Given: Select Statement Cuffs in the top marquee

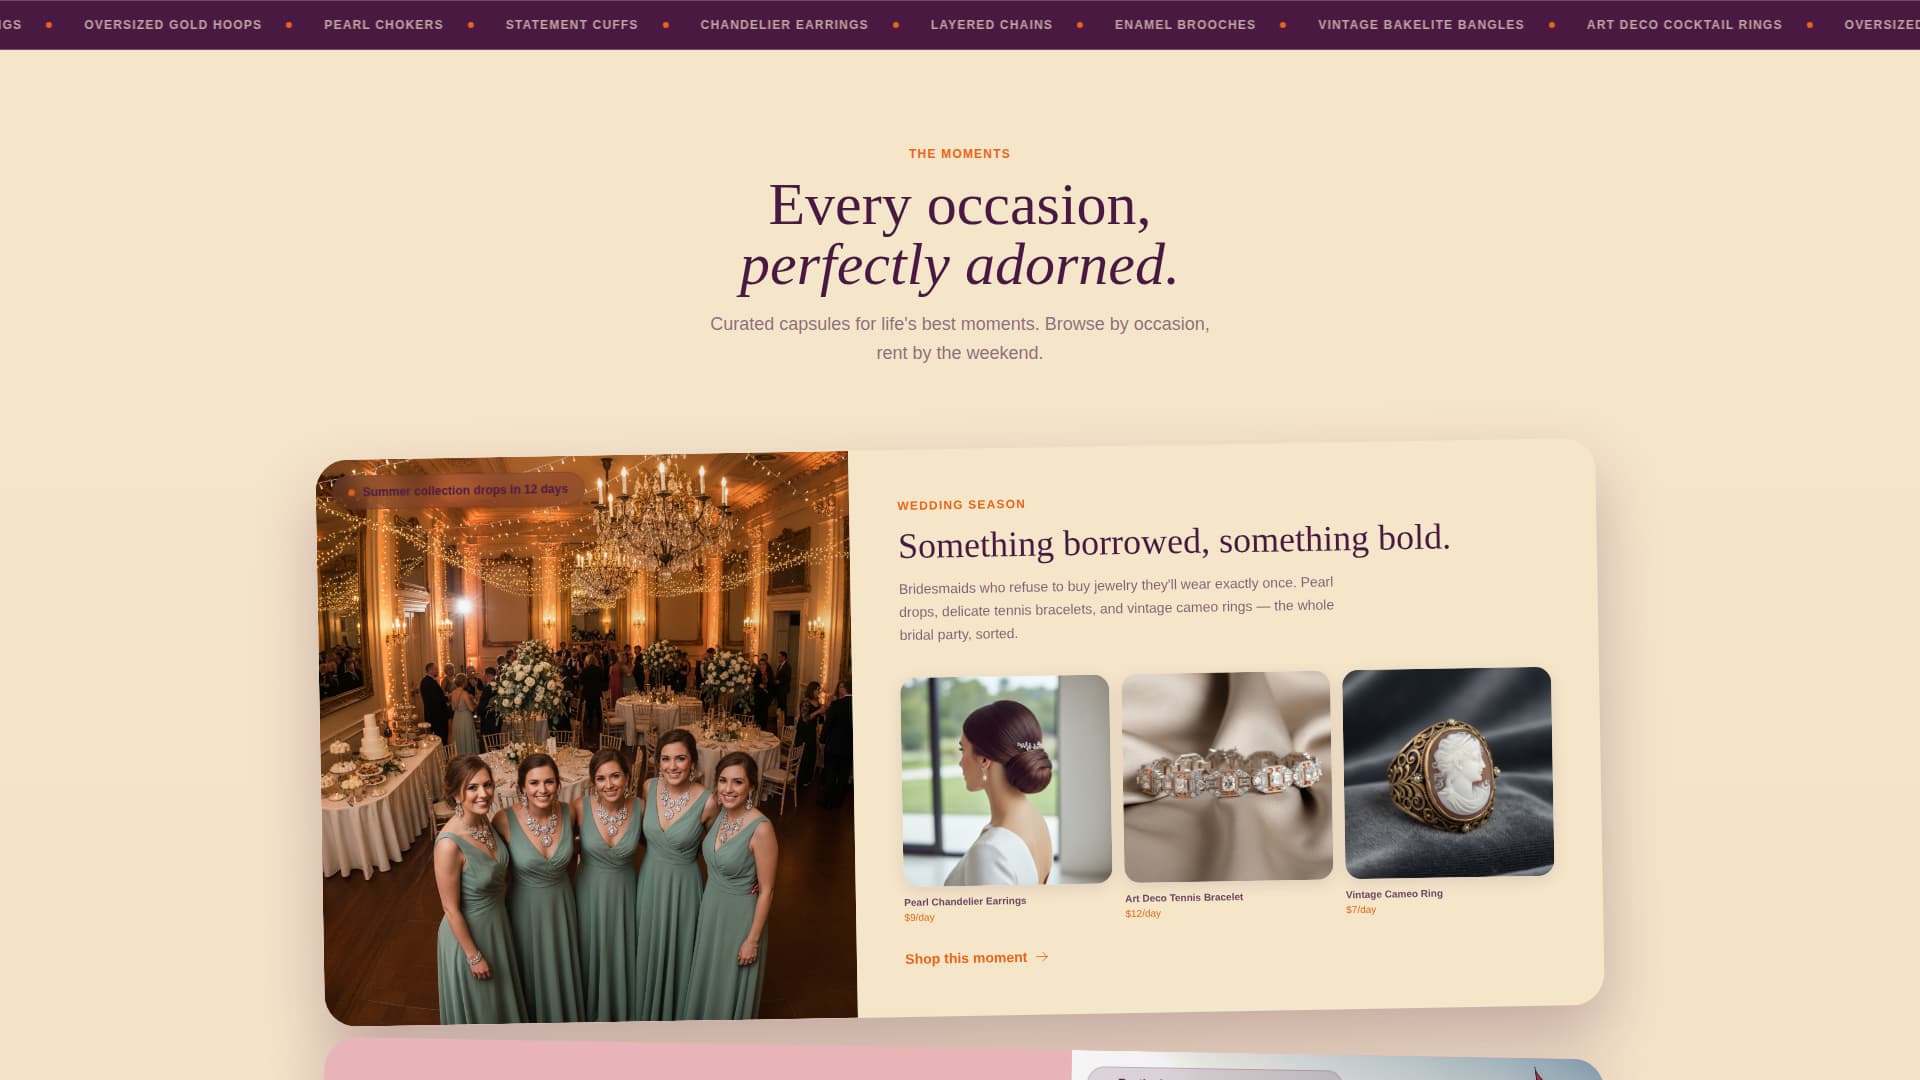Looking at the screenshot, I should 571,24.
